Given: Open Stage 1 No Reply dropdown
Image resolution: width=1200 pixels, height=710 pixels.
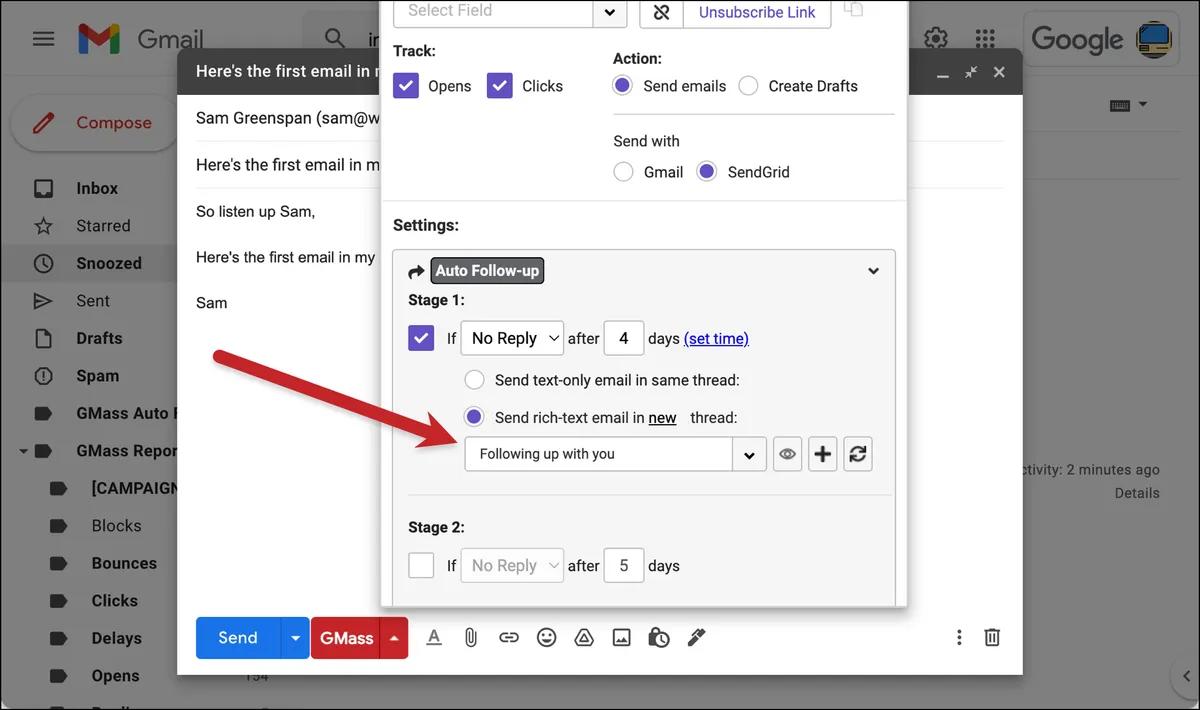Looking at the screenshot, I should click(512, 338).
